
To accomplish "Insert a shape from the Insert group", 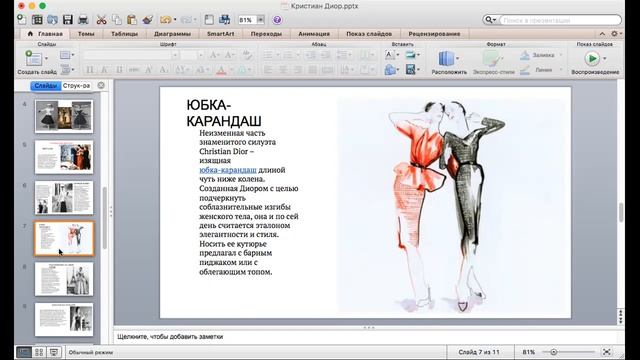I will [390, 70].
